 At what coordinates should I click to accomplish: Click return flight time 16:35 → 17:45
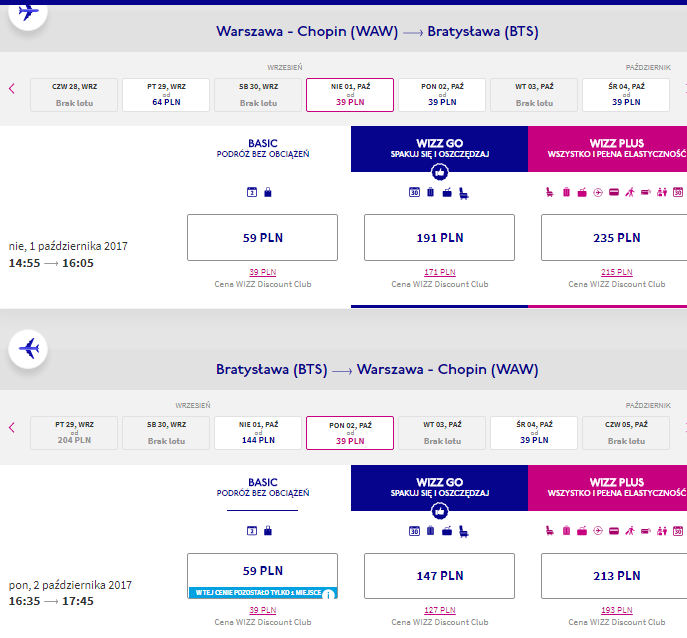tap(51, 601)
